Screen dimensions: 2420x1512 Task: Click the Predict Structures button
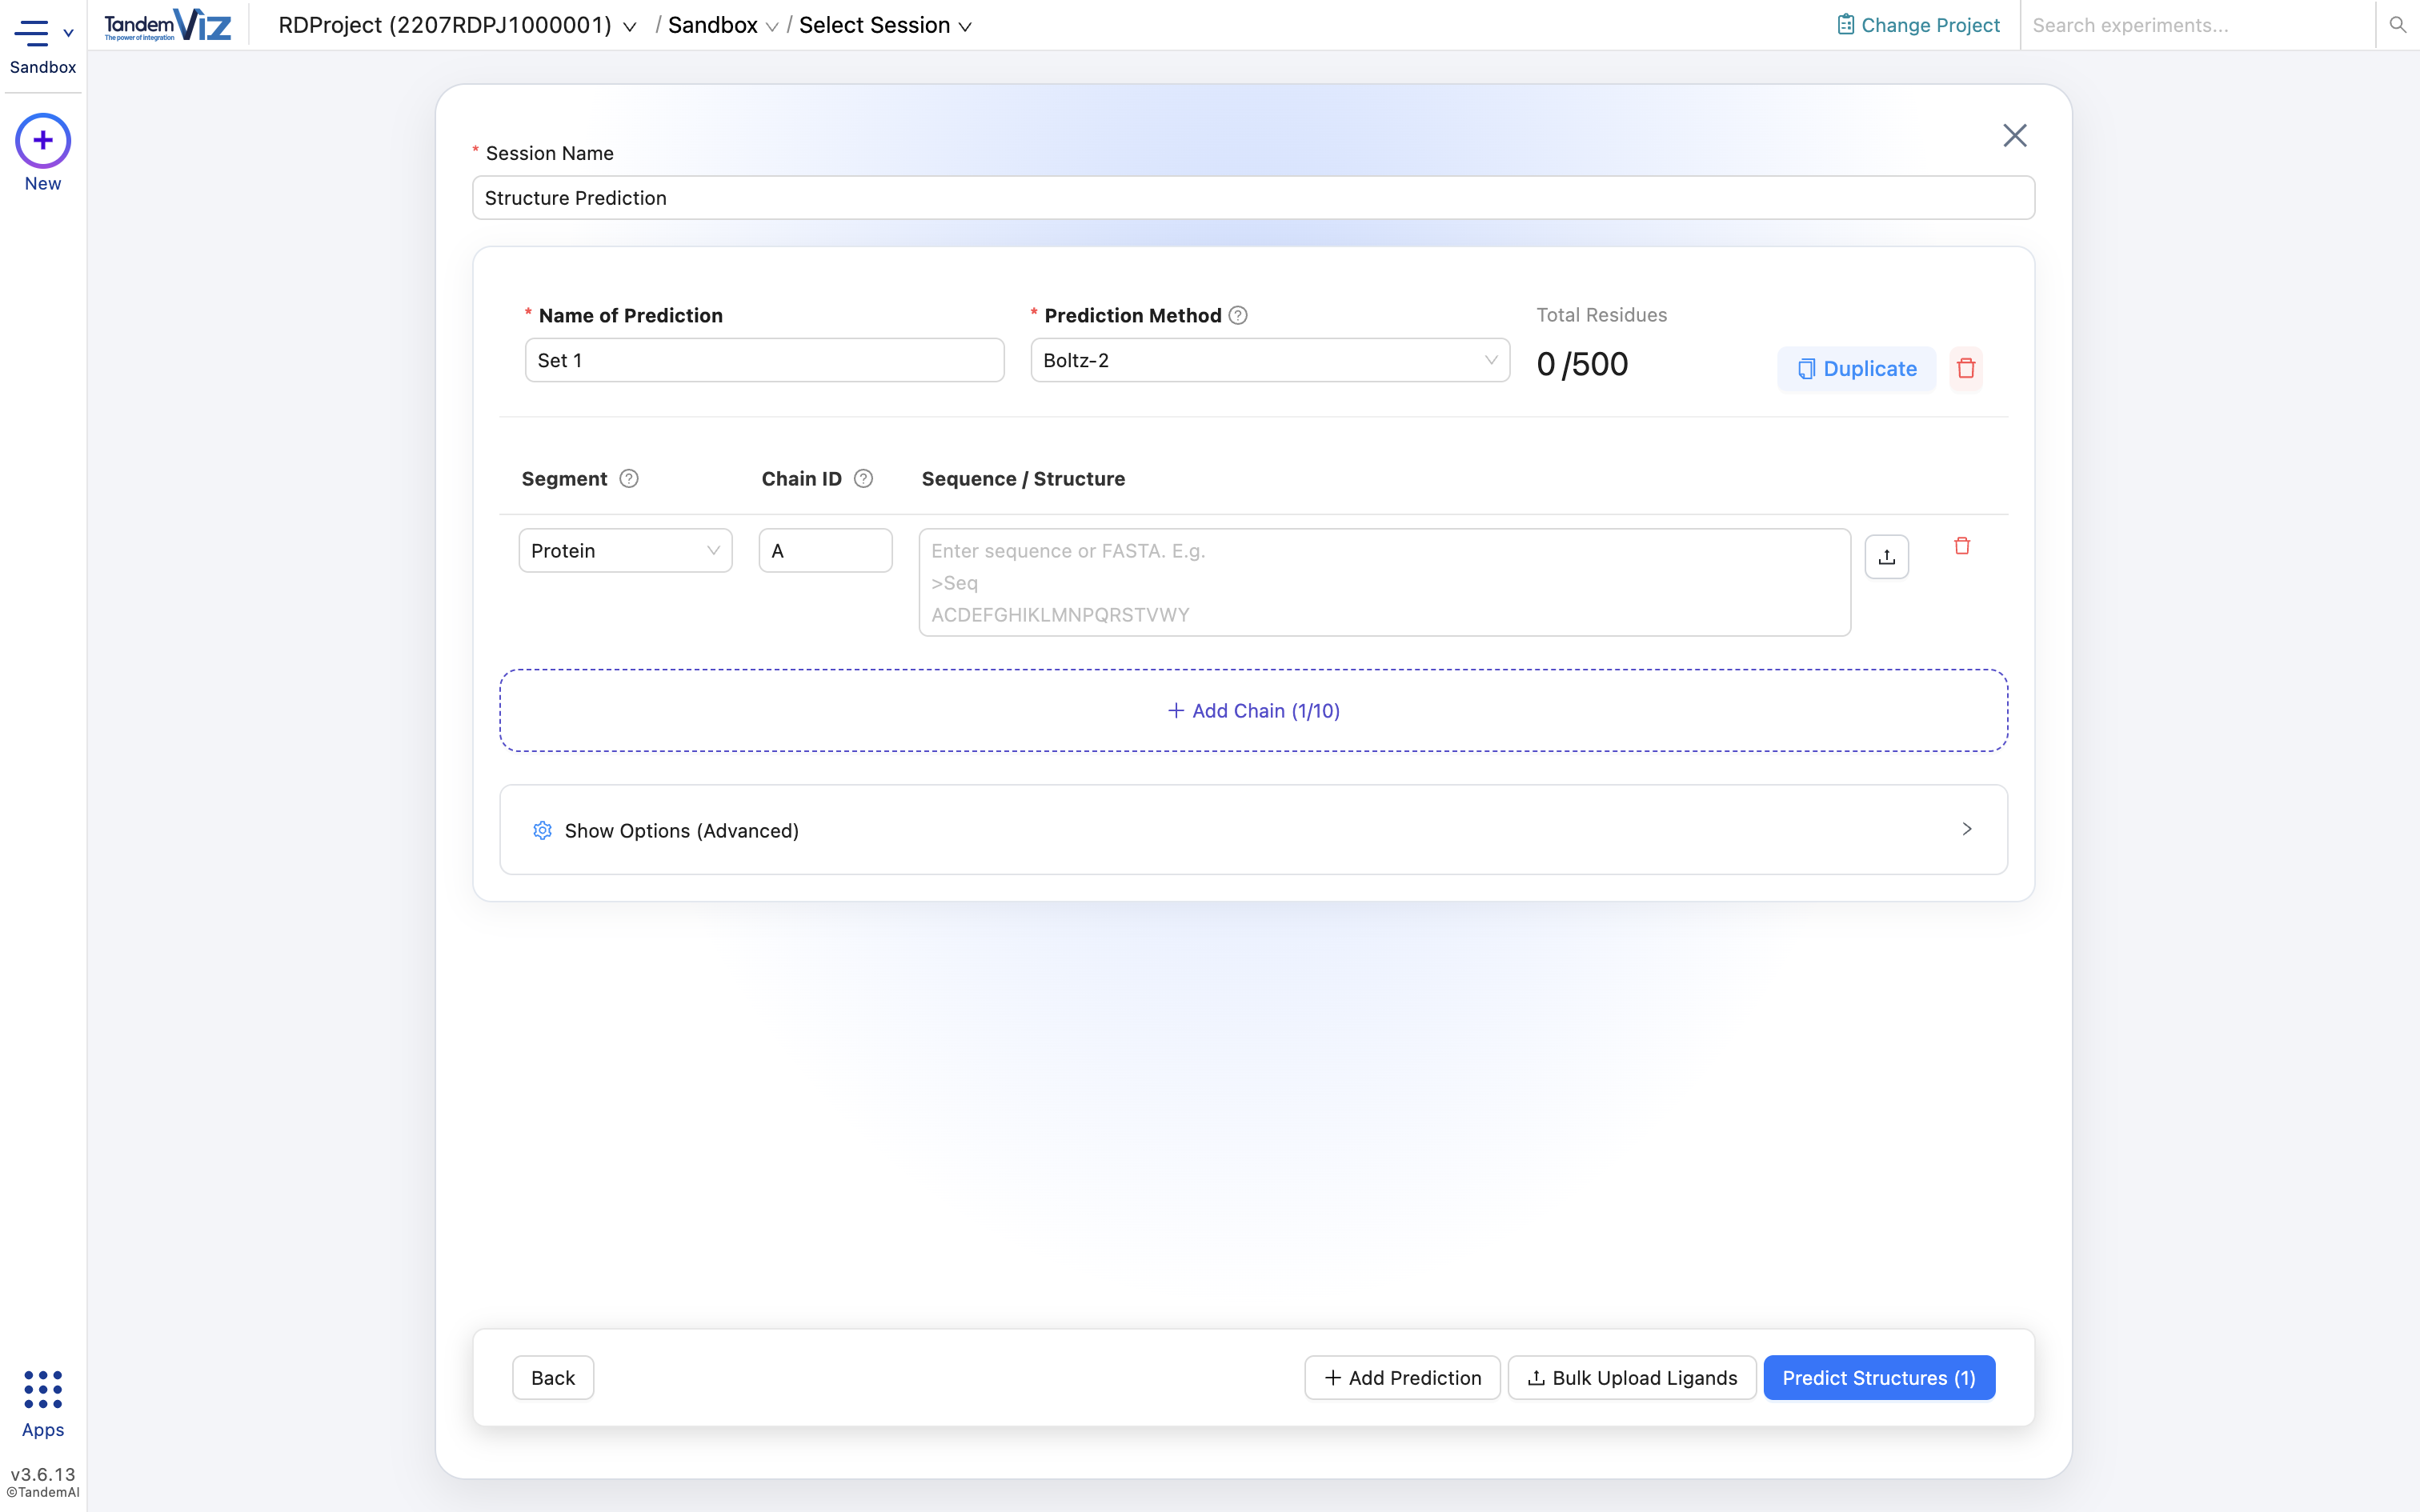click(1878, 1377)
